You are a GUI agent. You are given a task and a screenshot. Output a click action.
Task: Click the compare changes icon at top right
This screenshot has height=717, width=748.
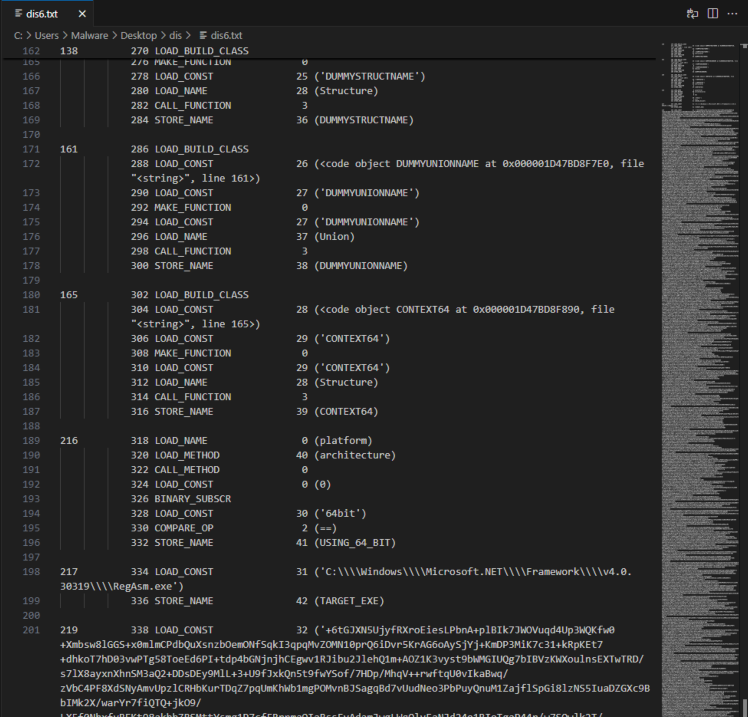tap(692, 13)
